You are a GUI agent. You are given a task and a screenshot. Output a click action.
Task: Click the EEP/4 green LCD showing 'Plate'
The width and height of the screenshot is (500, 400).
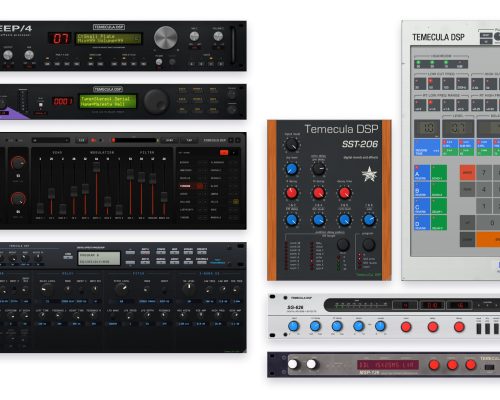pos(109,38)
